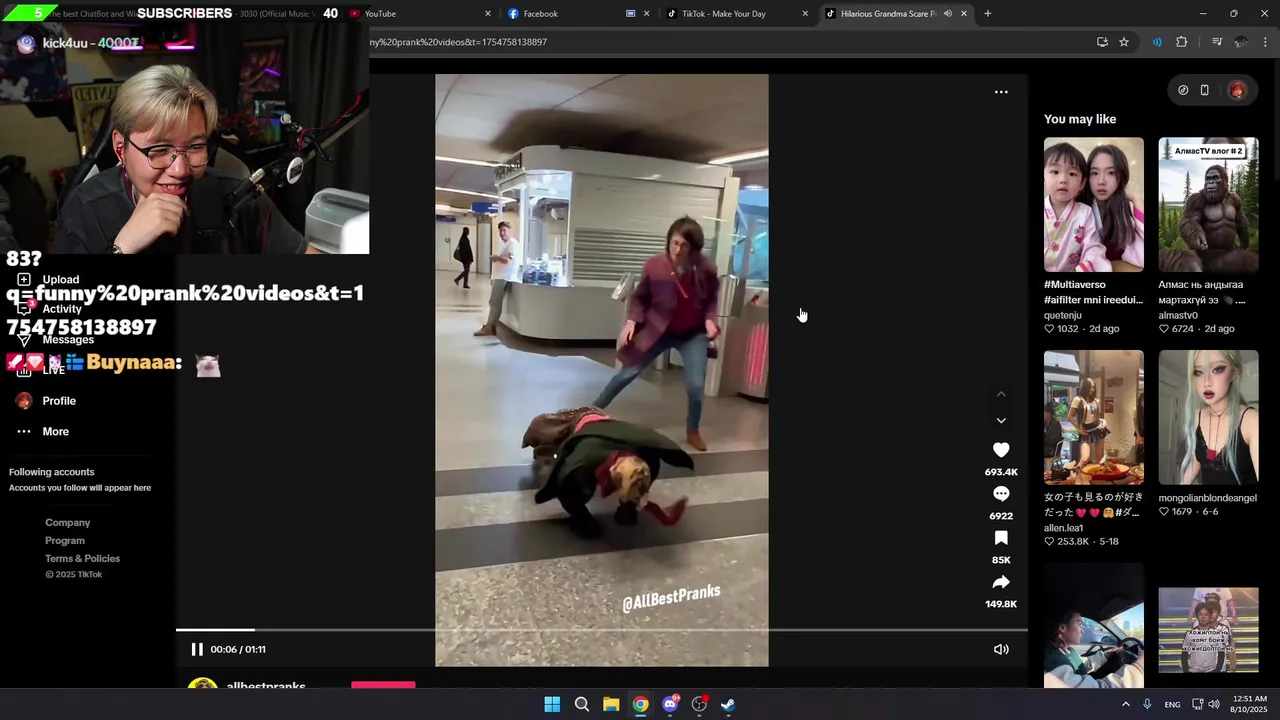Image resolution: width=1280 pixels, height=720 pixels.
Task: Open the Terms & Policies footer link
Action: pos(82,559)
